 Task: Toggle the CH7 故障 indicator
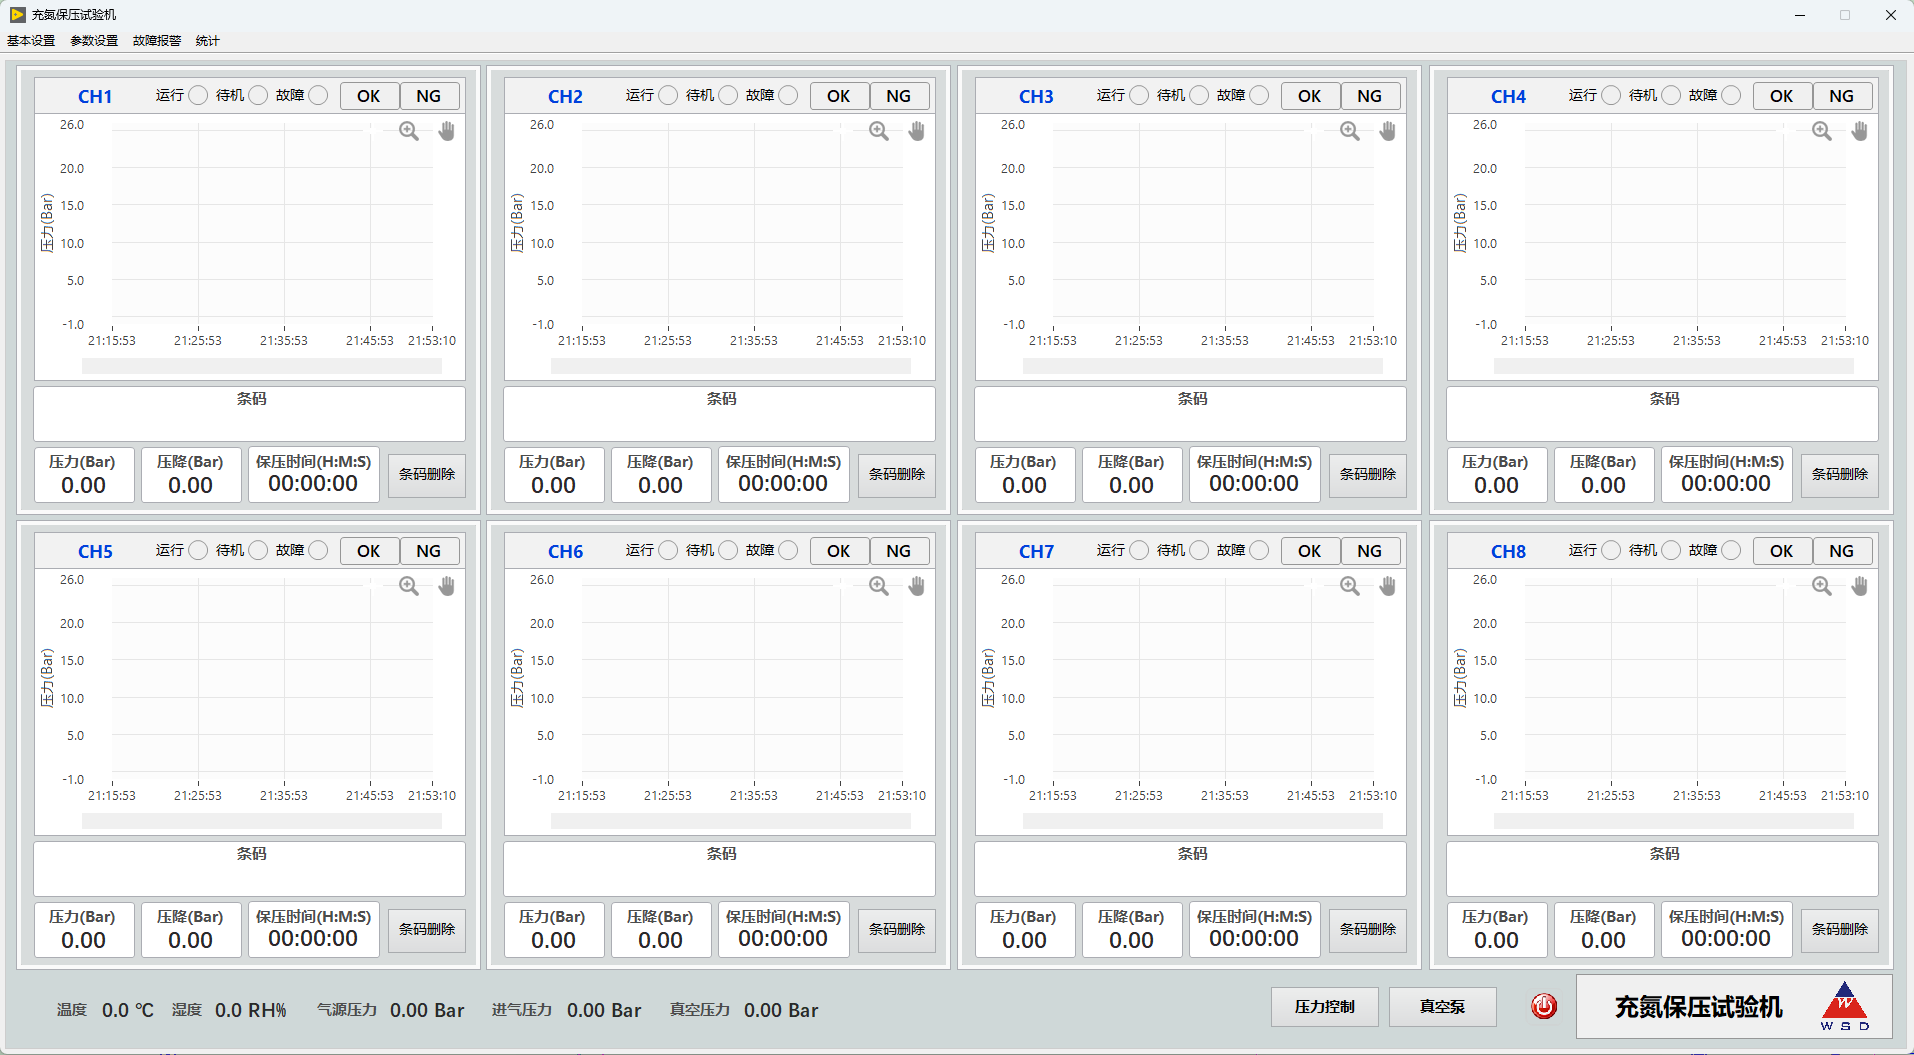[1259, 550]
